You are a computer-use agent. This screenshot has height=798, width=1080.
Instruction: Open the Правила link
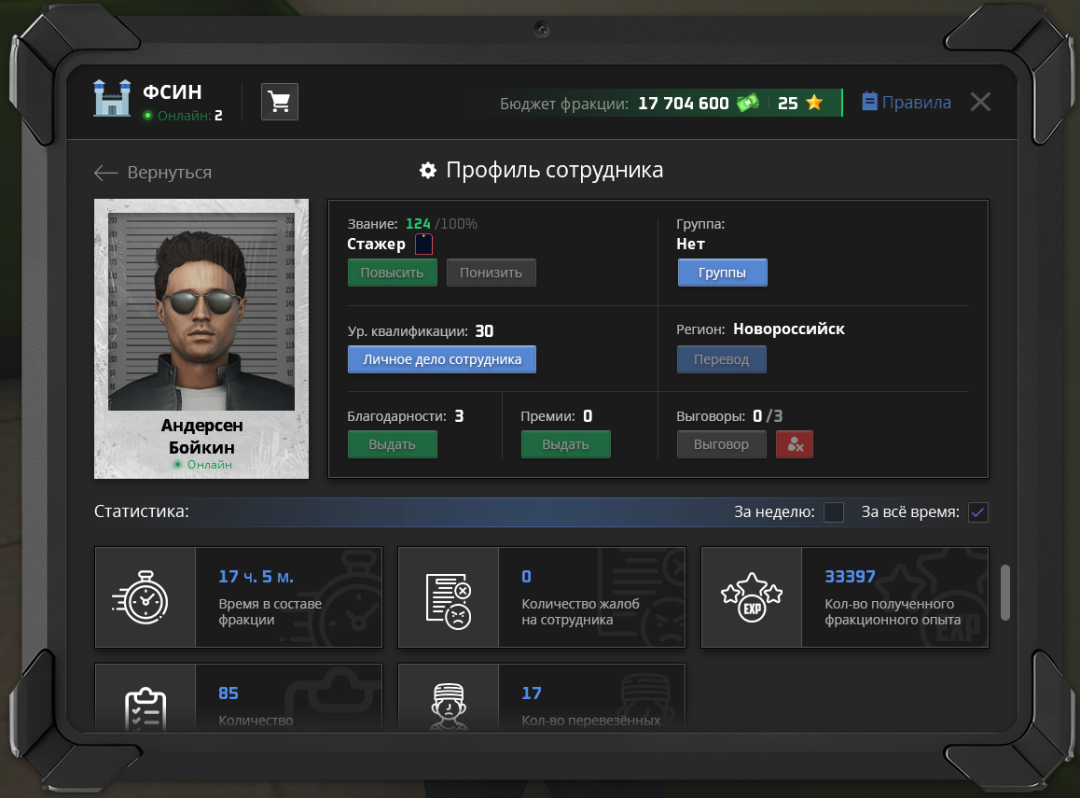tap(906, 102)
